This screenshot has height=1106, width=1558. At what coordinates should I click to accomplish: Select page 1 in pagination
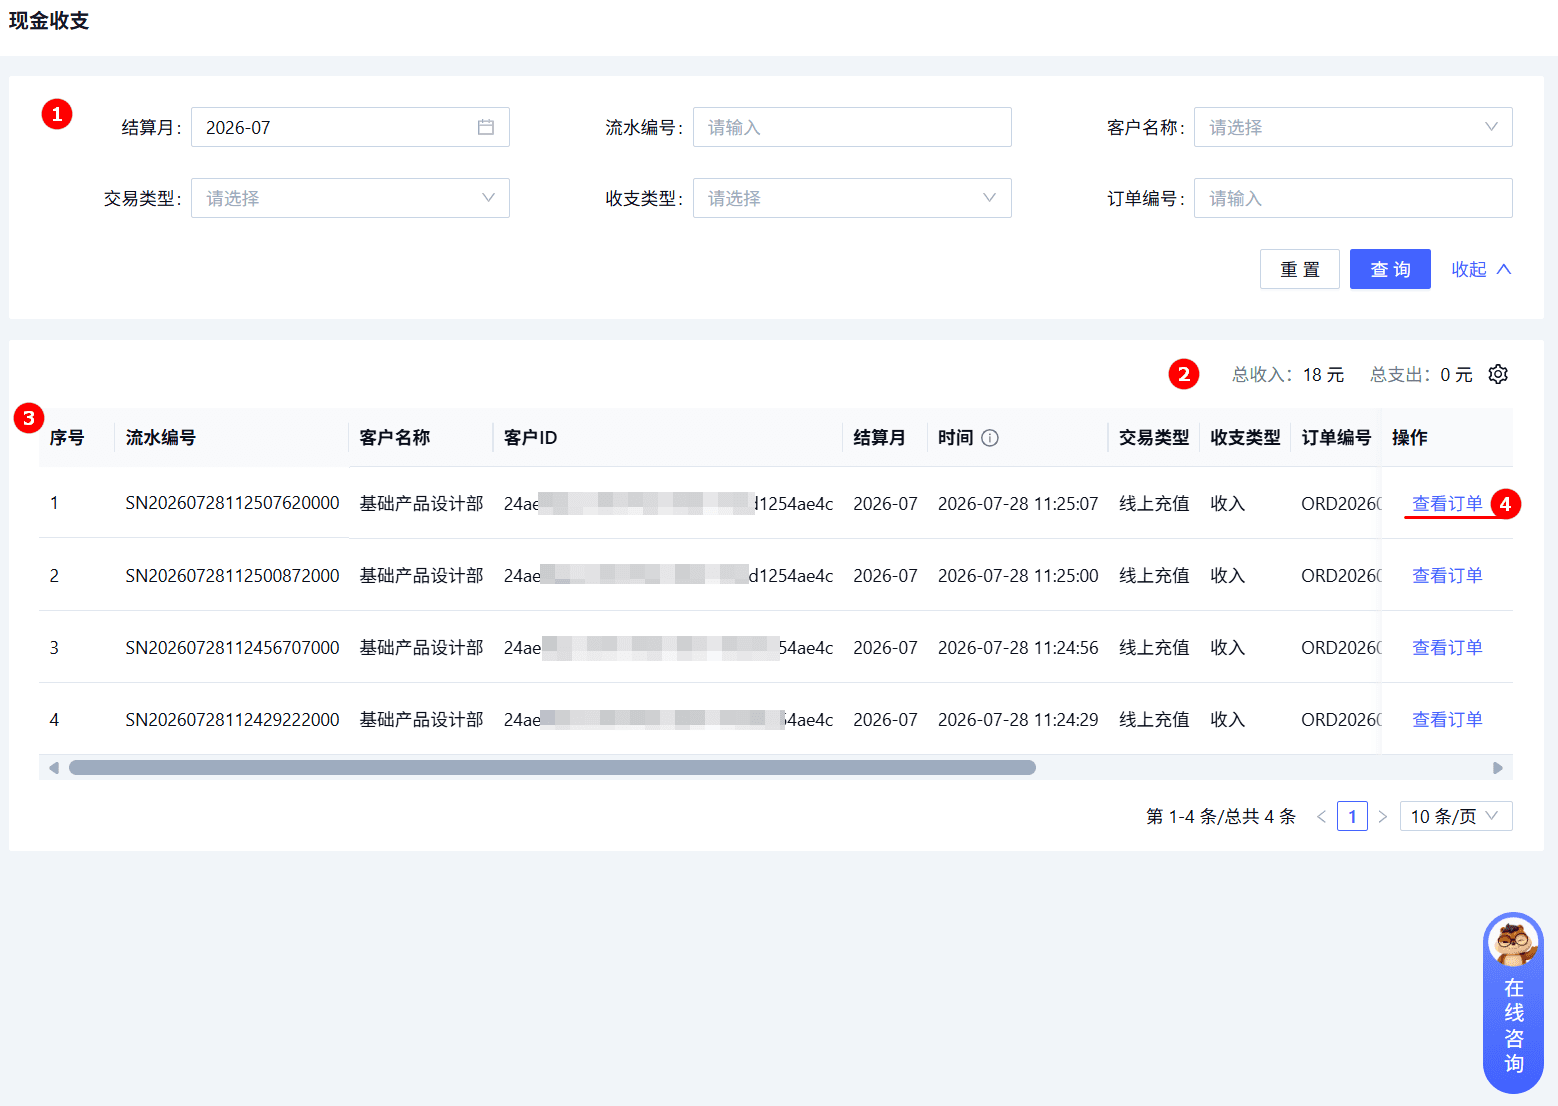coord(1352,816)
